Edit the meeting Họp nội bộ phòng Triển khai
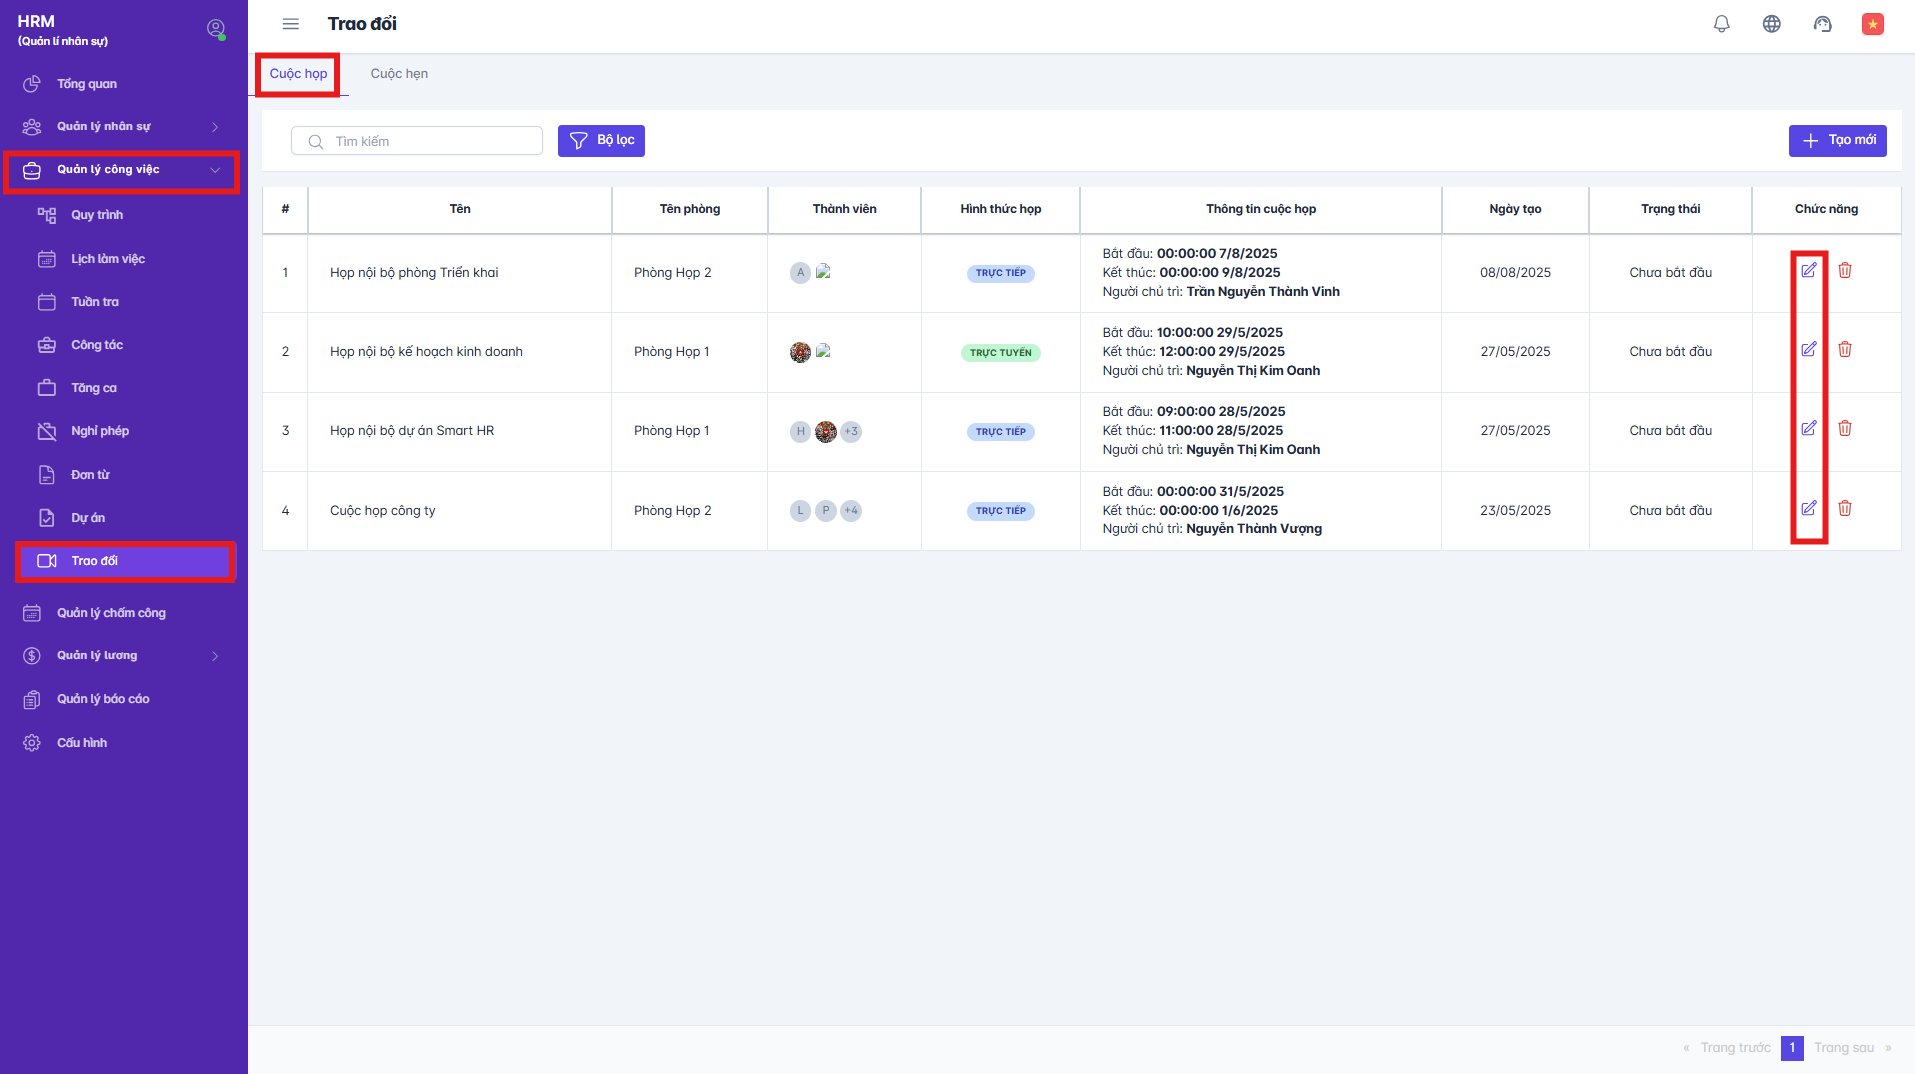This screenshot has width=1915, height=1074. [1810, 270]
